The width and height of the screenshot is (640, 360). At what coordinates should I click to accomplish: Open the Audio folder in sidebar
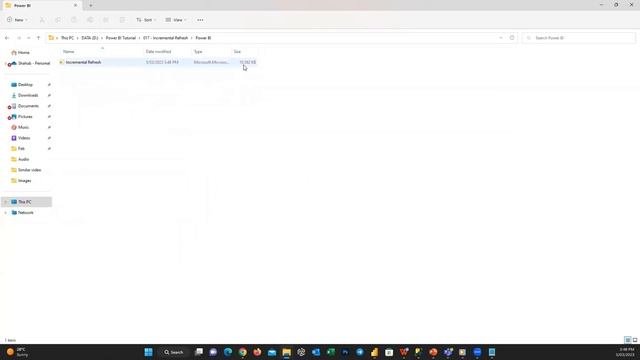tap(23, 159)
